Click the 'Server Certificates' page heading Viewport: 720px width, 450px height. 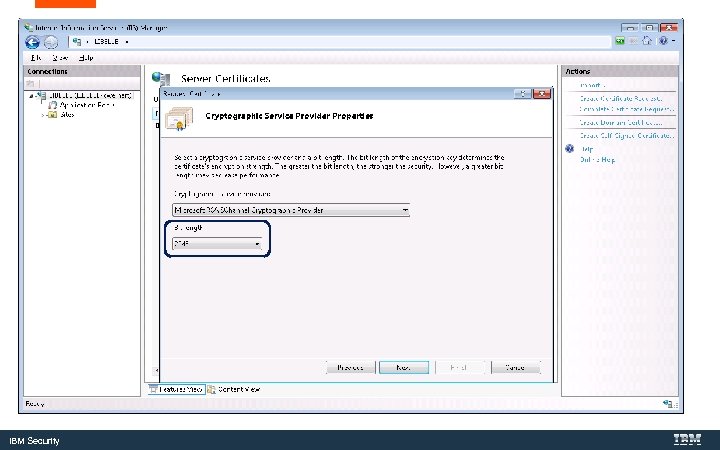[x=225, y=79]
